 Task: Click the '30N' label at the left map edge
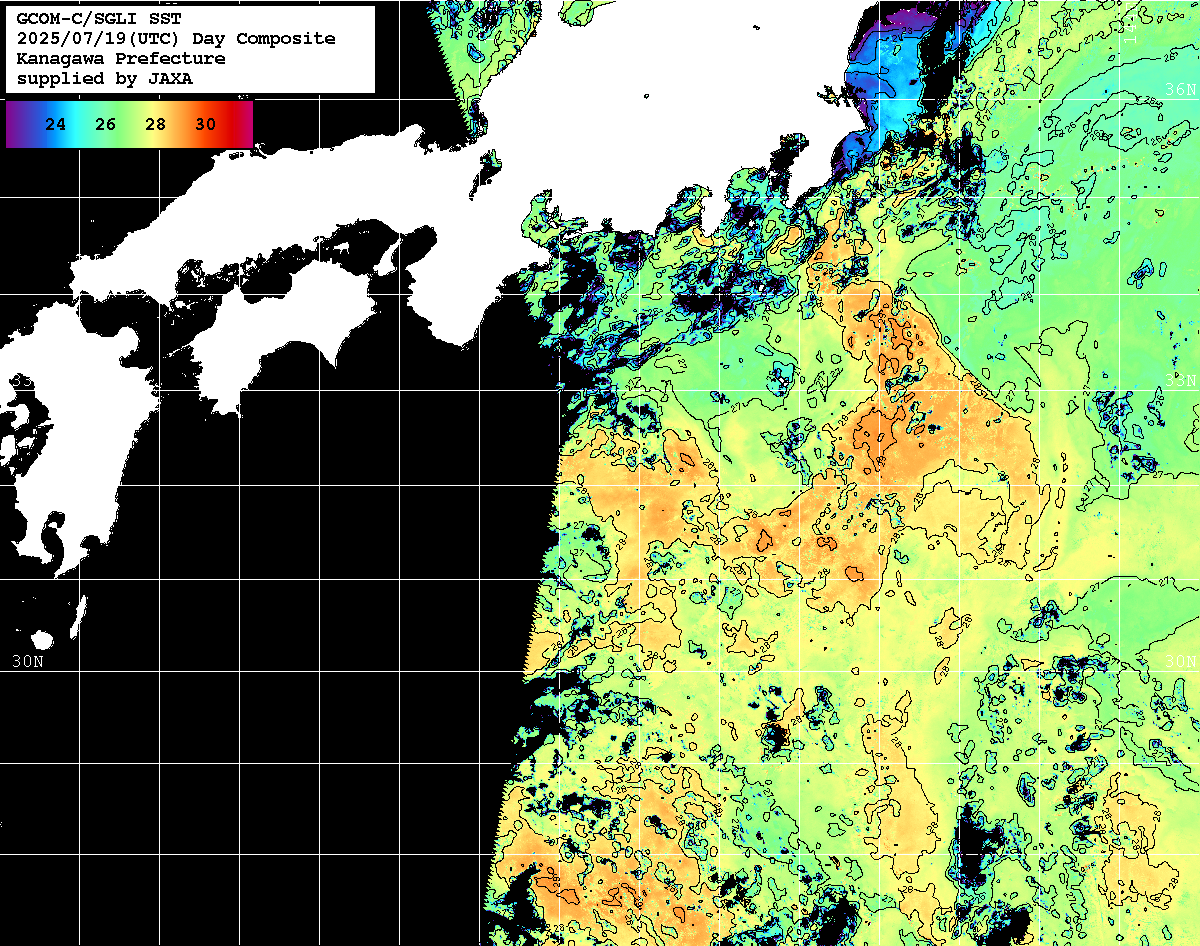[27, 661]
